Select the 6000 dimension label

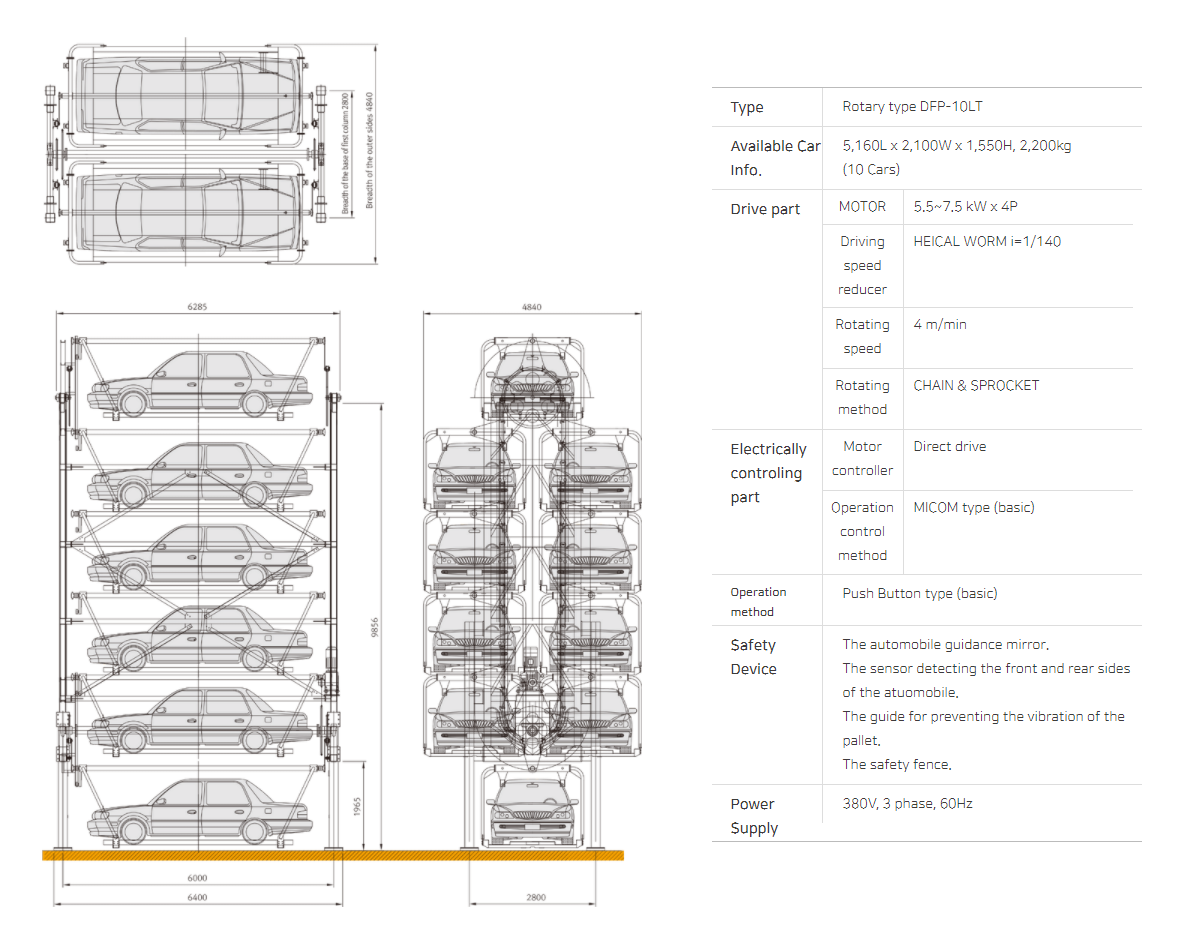tap(197, 878)
